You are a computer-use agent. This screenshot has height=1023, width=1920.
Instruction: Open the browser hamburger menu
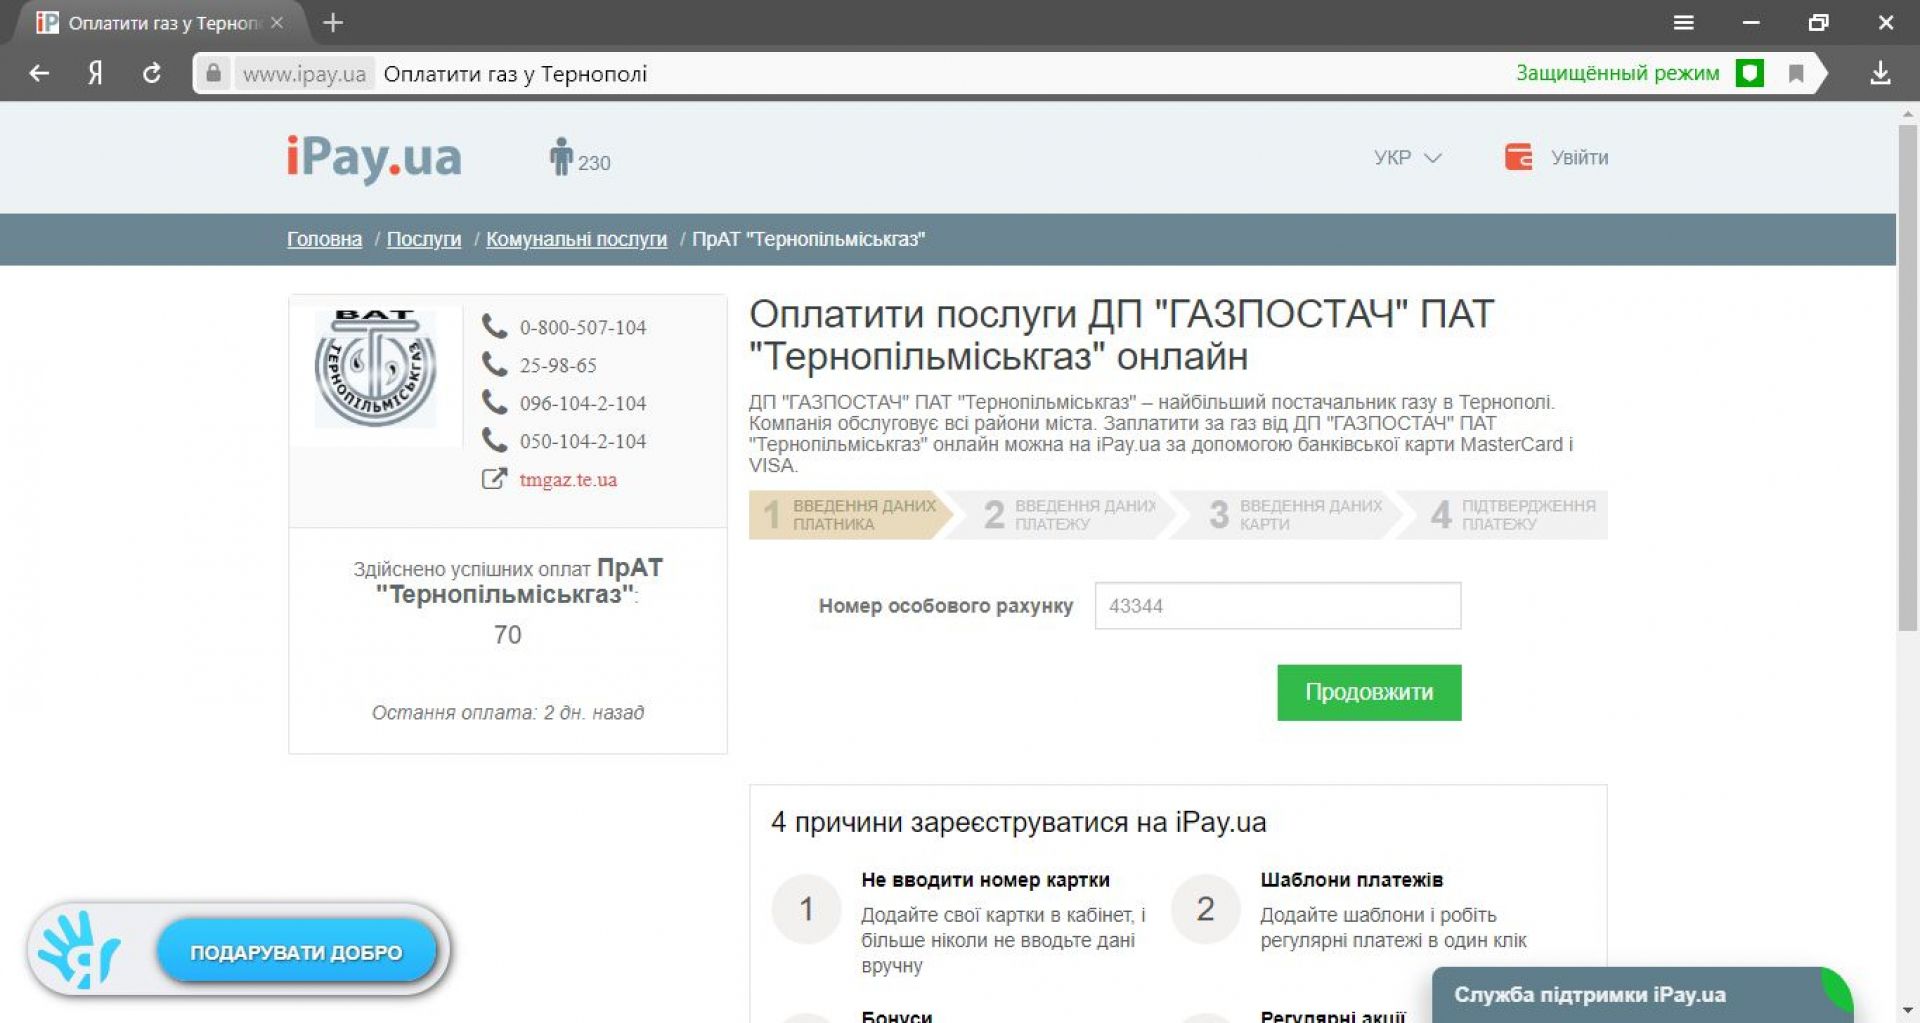click(1684, 22)
